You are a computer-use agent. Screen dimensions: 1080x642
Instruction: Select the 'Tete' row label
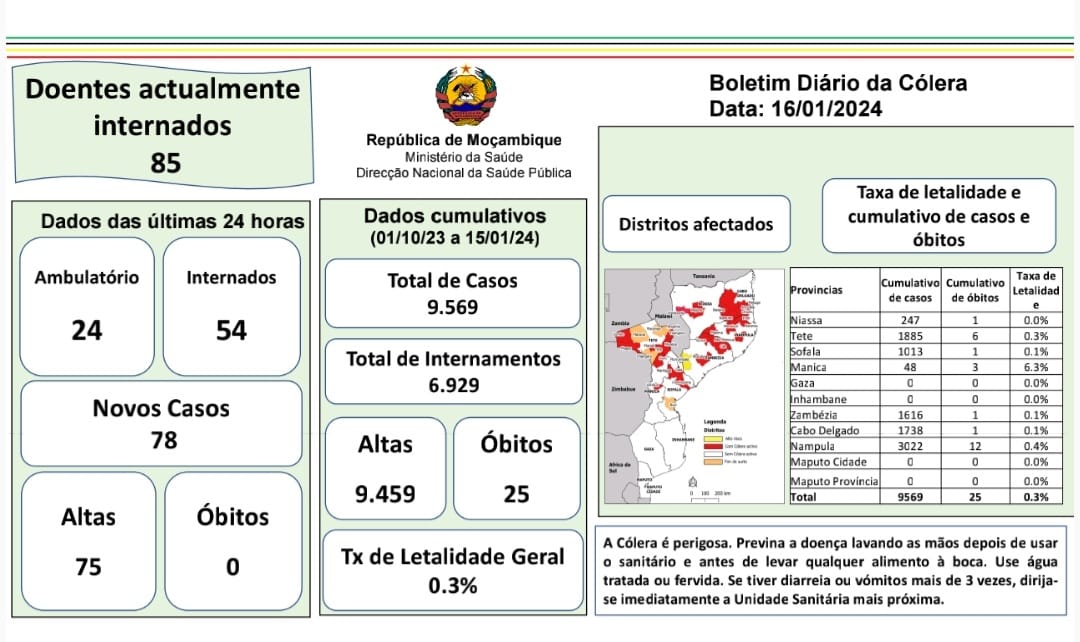pyautogui.click(x=801, y=336)
